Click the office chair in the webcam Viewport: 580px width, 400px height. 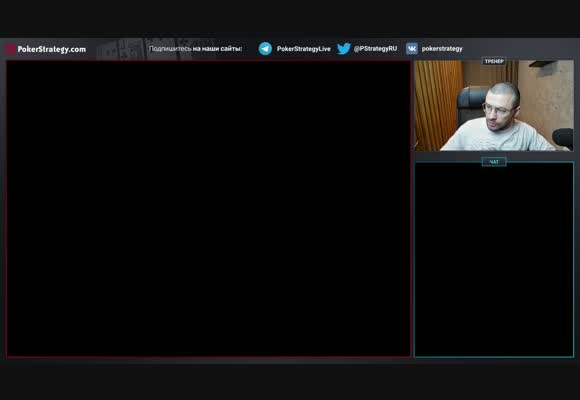point(472,104)
